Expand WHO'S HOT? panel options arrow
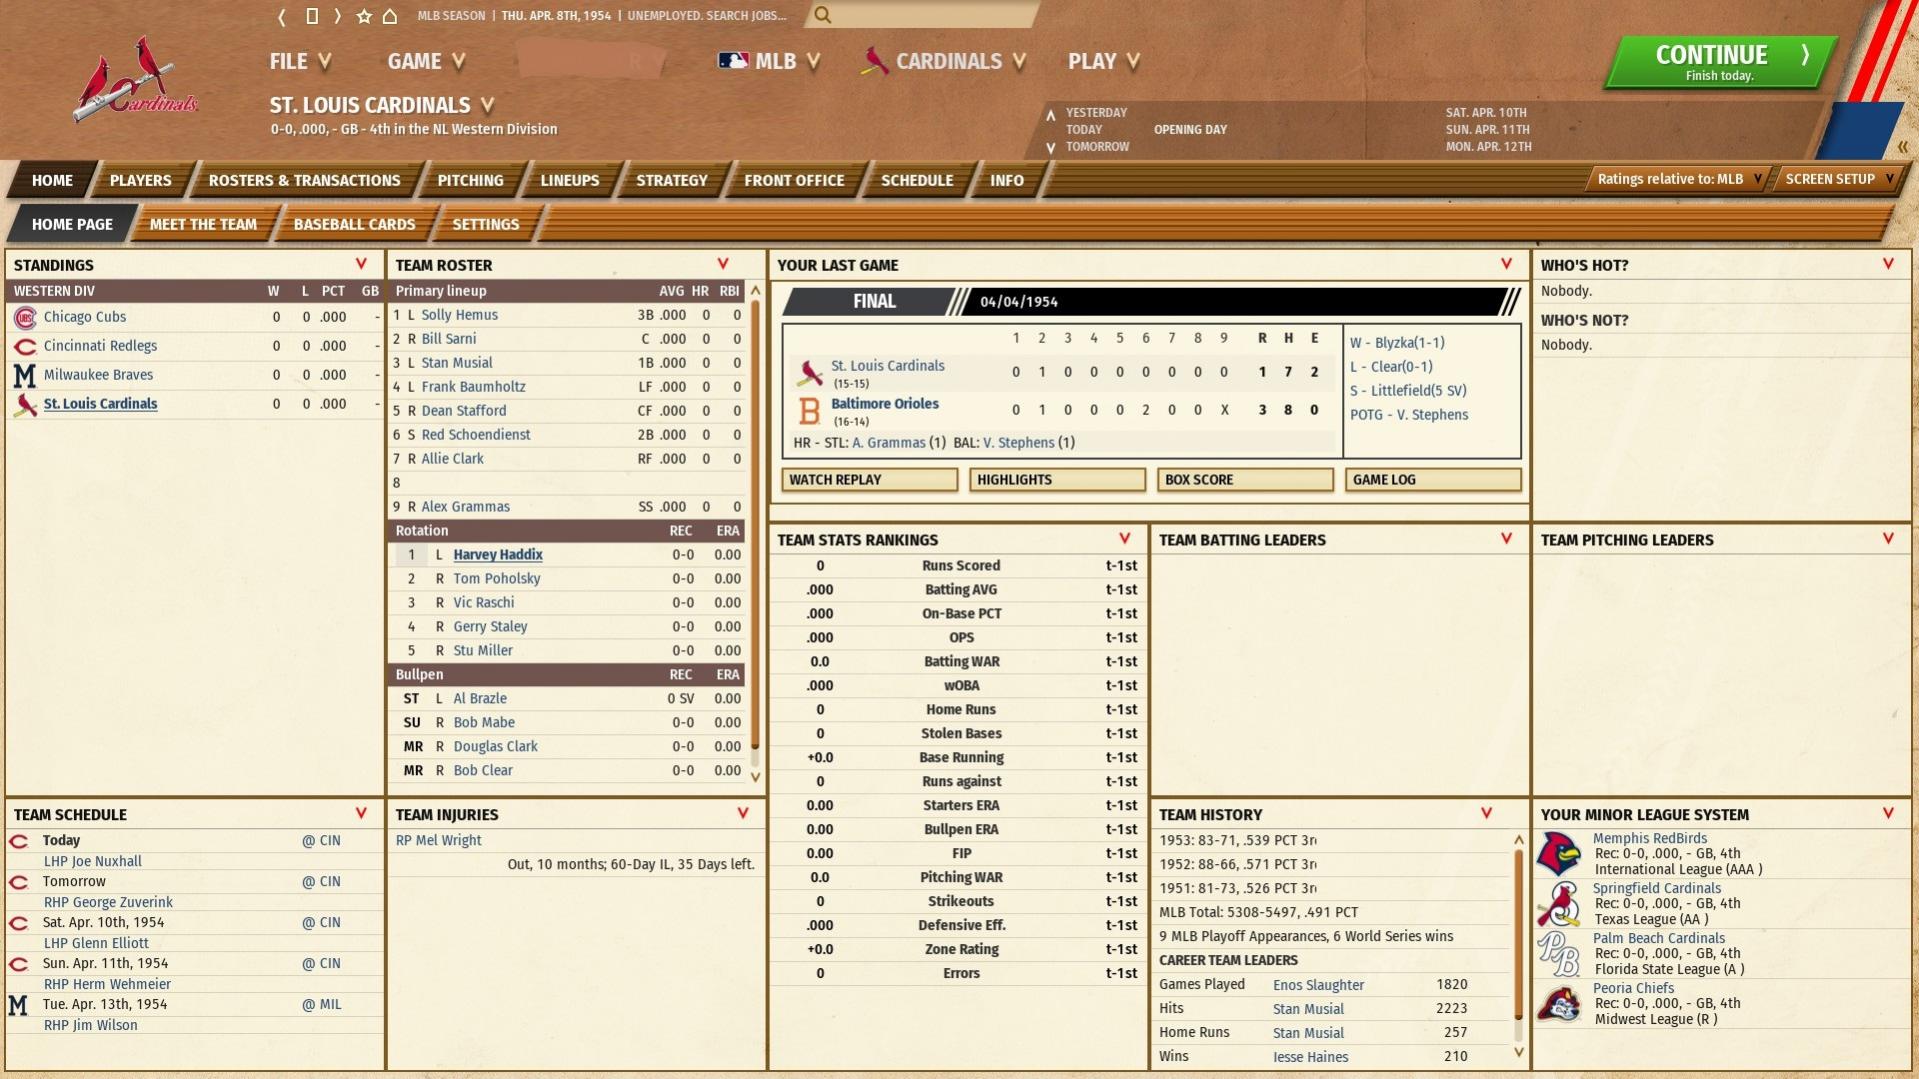1919x1079 pixels. click(1888, 264)
